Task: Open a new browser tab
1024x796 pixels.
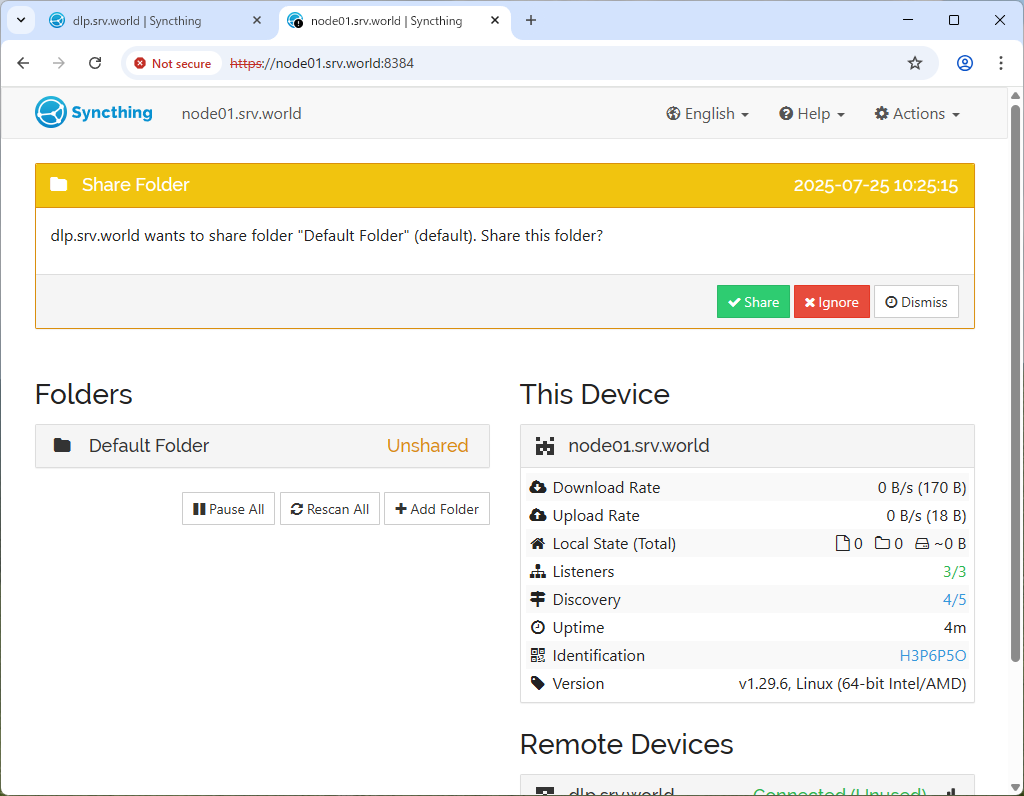Action: tap(531, 21)
